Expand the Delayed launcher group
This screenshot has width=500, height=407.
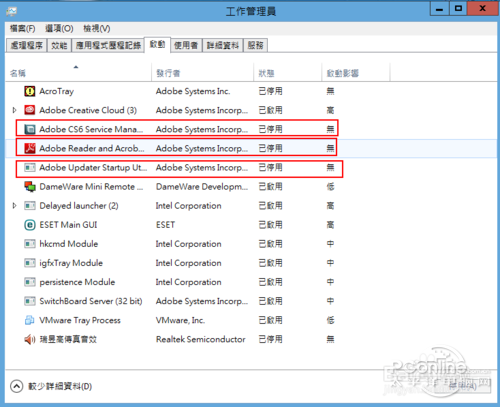(x=14, y=206)
